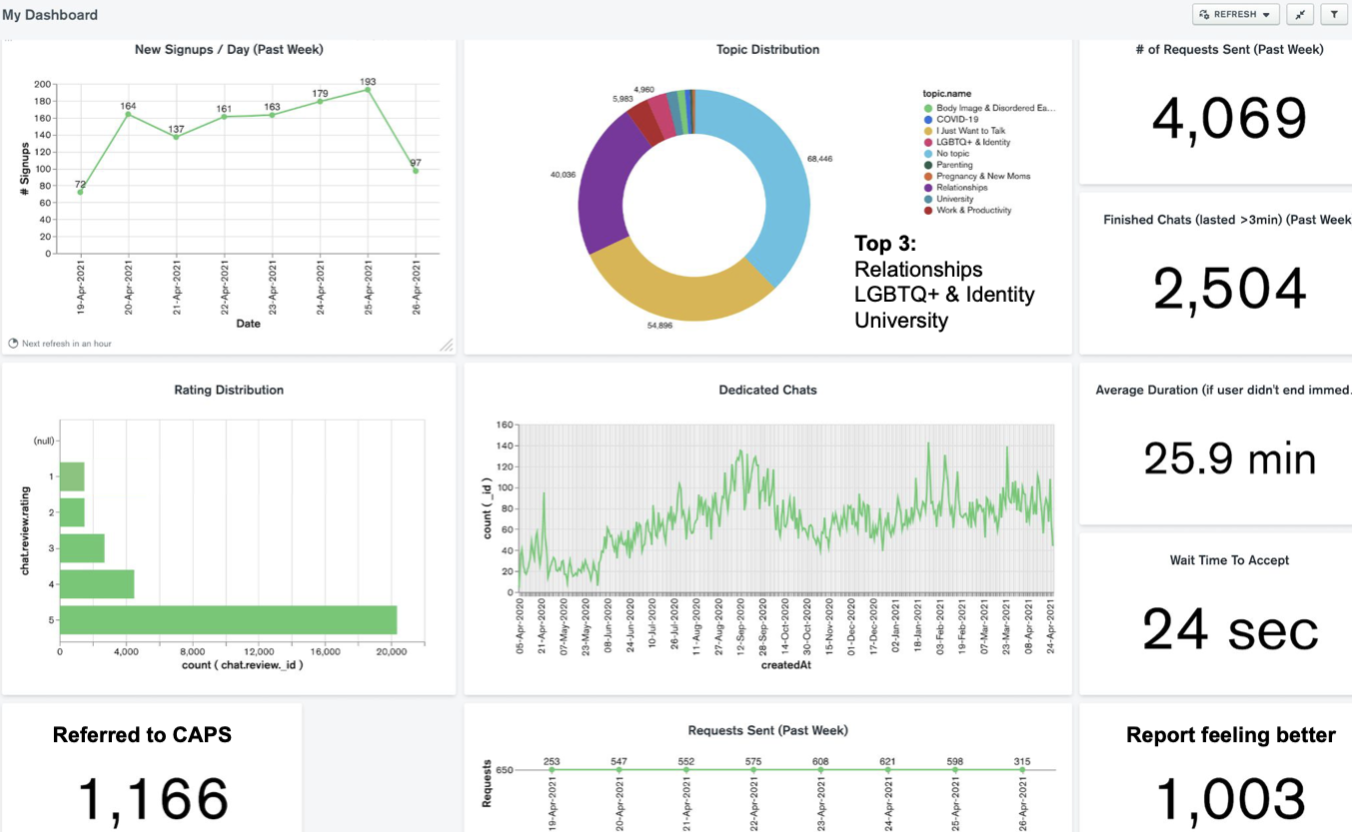
Task: Toggle the I Just Want to Talk legend item
Action: click(x=970, y=131)
